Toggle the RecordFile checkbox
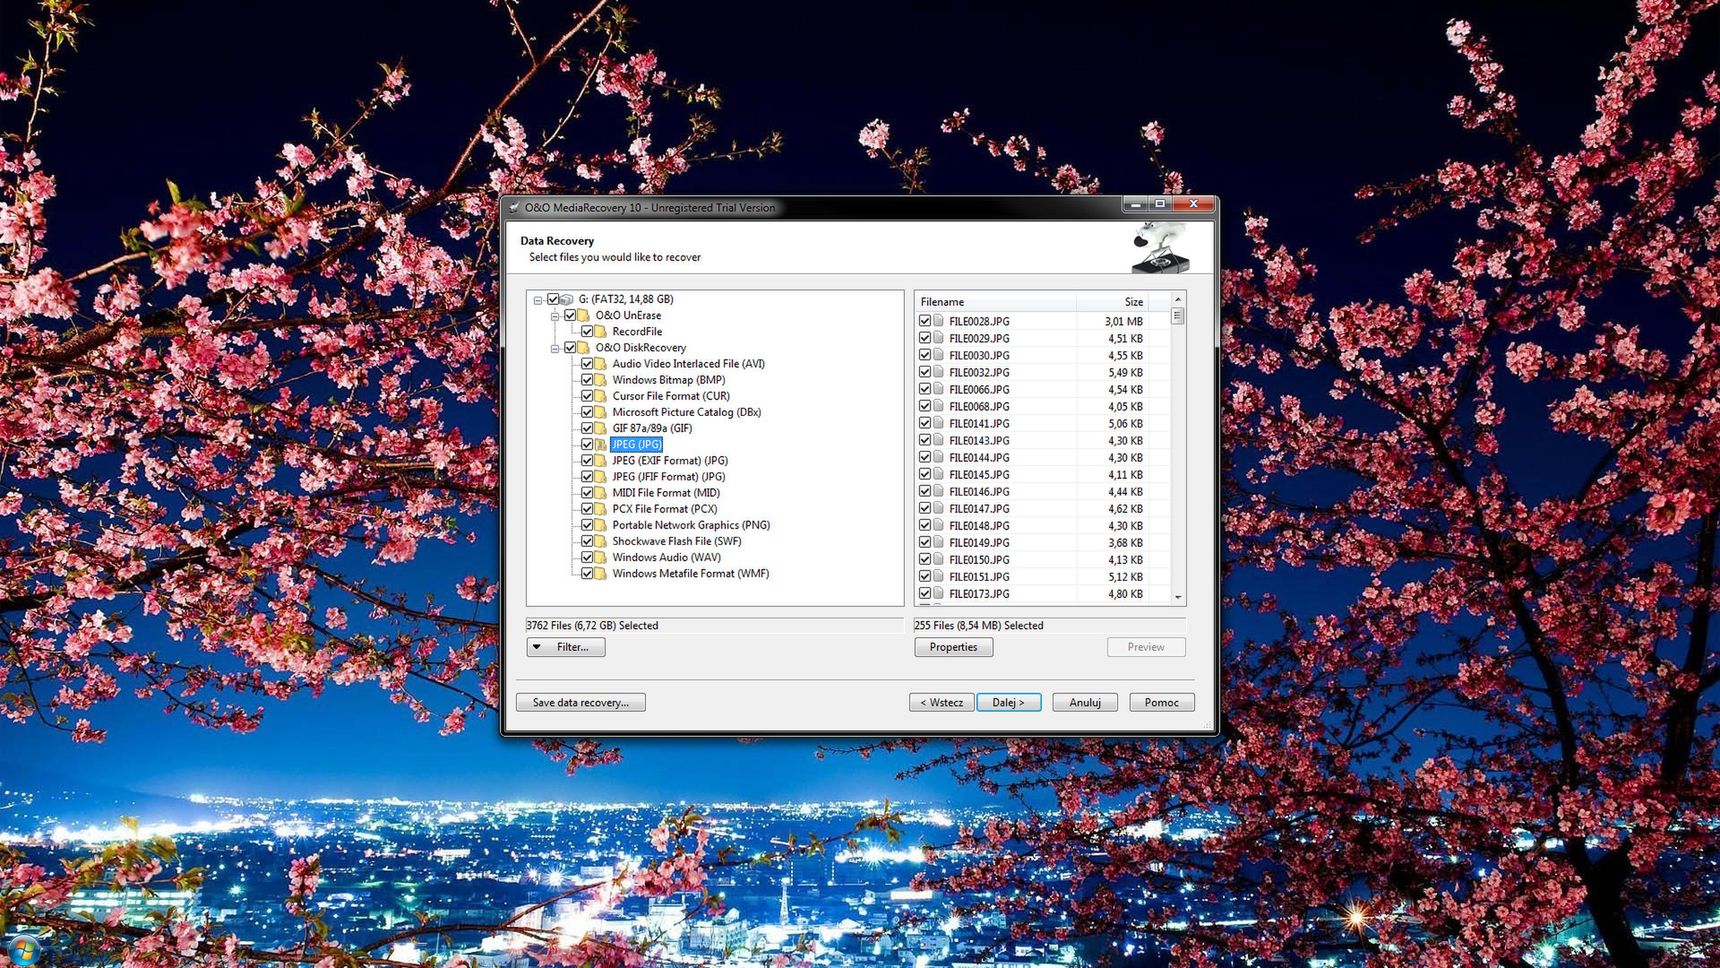The width and height of the screenshot is (1720, 968). click(587, 331)
